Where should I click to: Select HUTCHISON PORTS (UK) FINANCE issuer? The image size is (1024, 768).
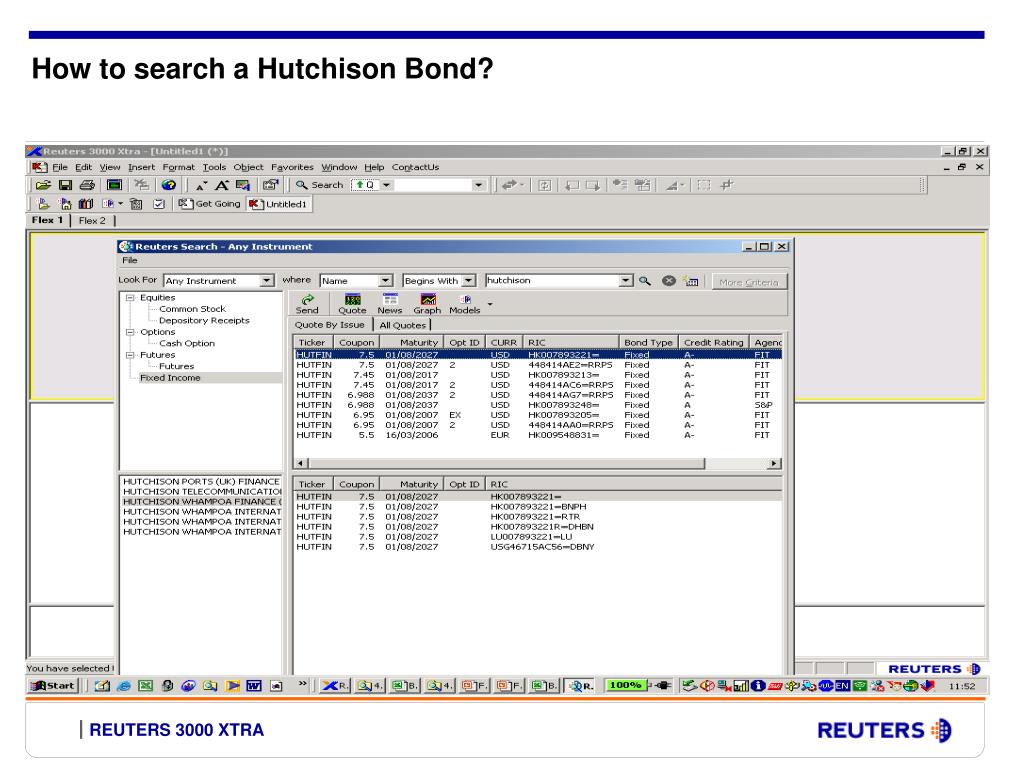tap(201, 482)
